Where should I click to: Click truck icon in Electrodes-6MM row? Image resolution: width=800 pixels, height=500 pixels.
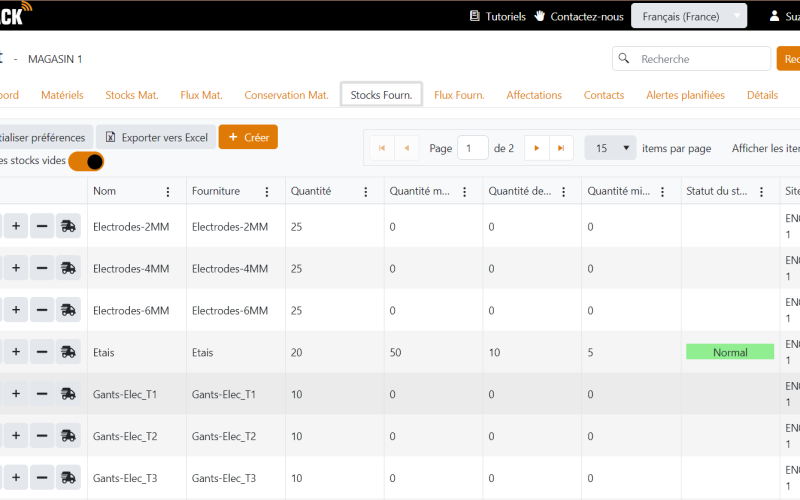pyautogui.click(x=68, y=310)
